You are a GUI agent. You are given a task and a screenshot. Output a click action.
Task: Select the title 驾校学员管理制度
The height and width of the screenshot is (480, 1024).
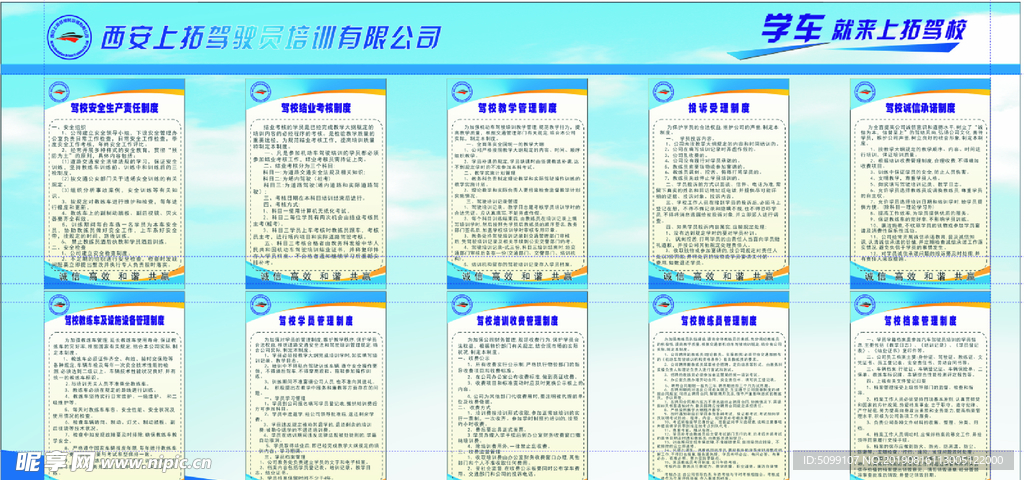316,321
